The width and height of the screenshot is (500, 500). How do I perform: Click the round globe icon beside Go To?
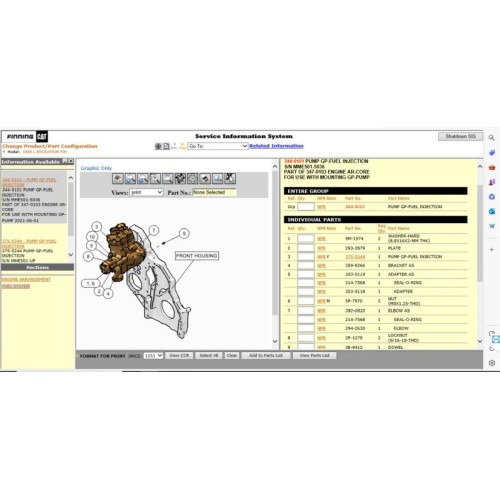click(x=158, y=146)
